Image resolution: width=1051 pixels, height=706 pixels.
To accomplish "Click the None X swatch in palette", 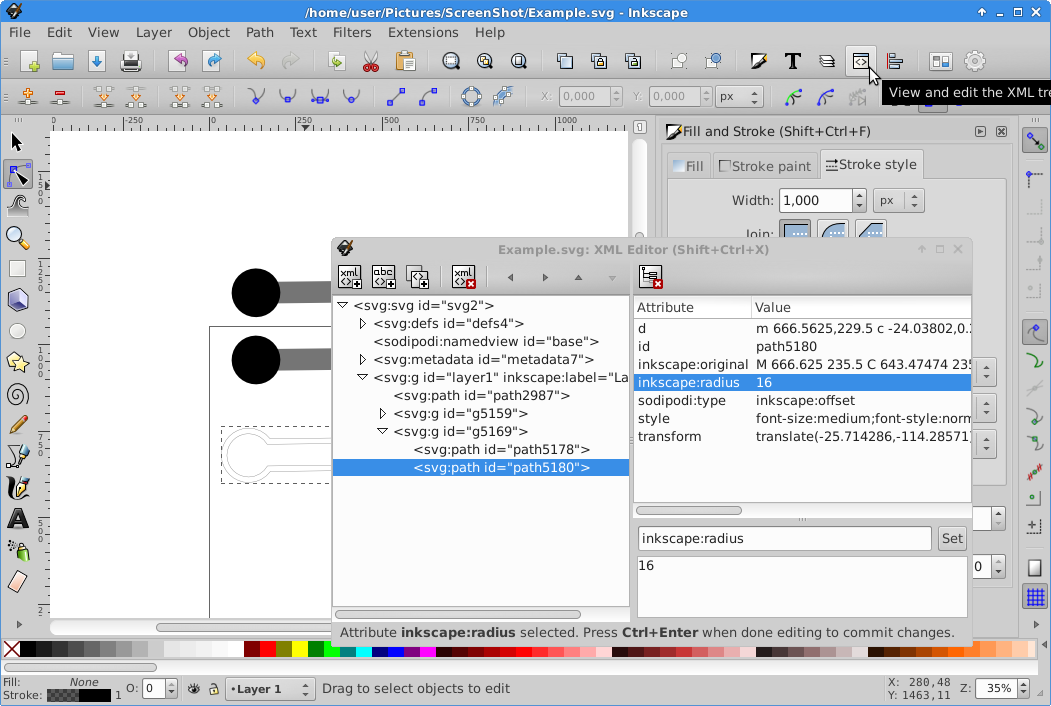I will click(11, 649).
